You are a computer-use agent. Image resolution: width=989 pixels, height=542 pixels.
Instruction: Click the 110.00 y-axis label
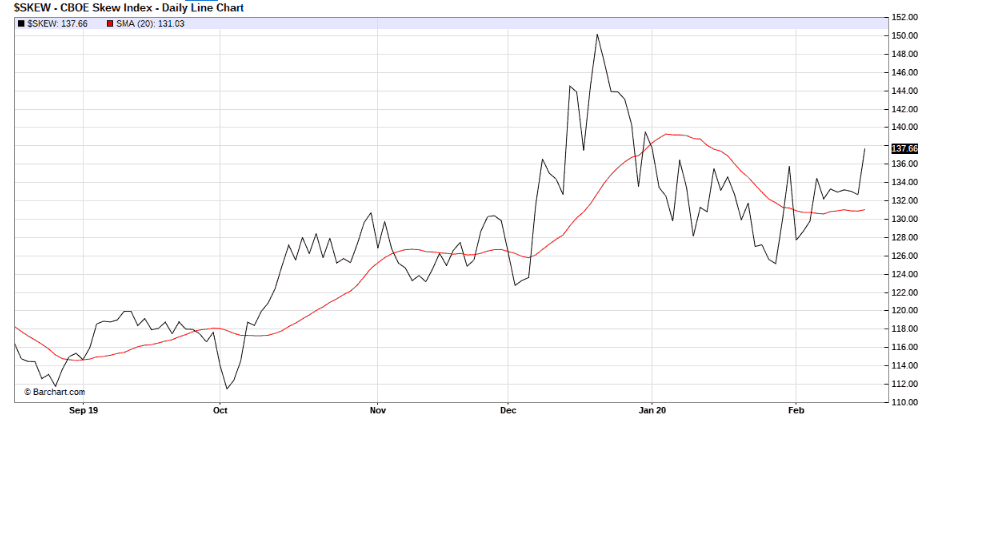click(x=904, y=402)
